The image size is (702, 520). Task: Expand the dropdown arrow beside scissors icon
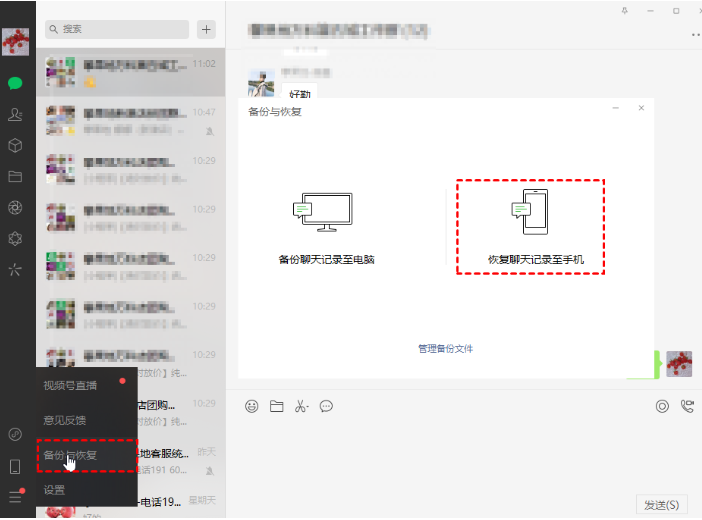click(308, 407)
